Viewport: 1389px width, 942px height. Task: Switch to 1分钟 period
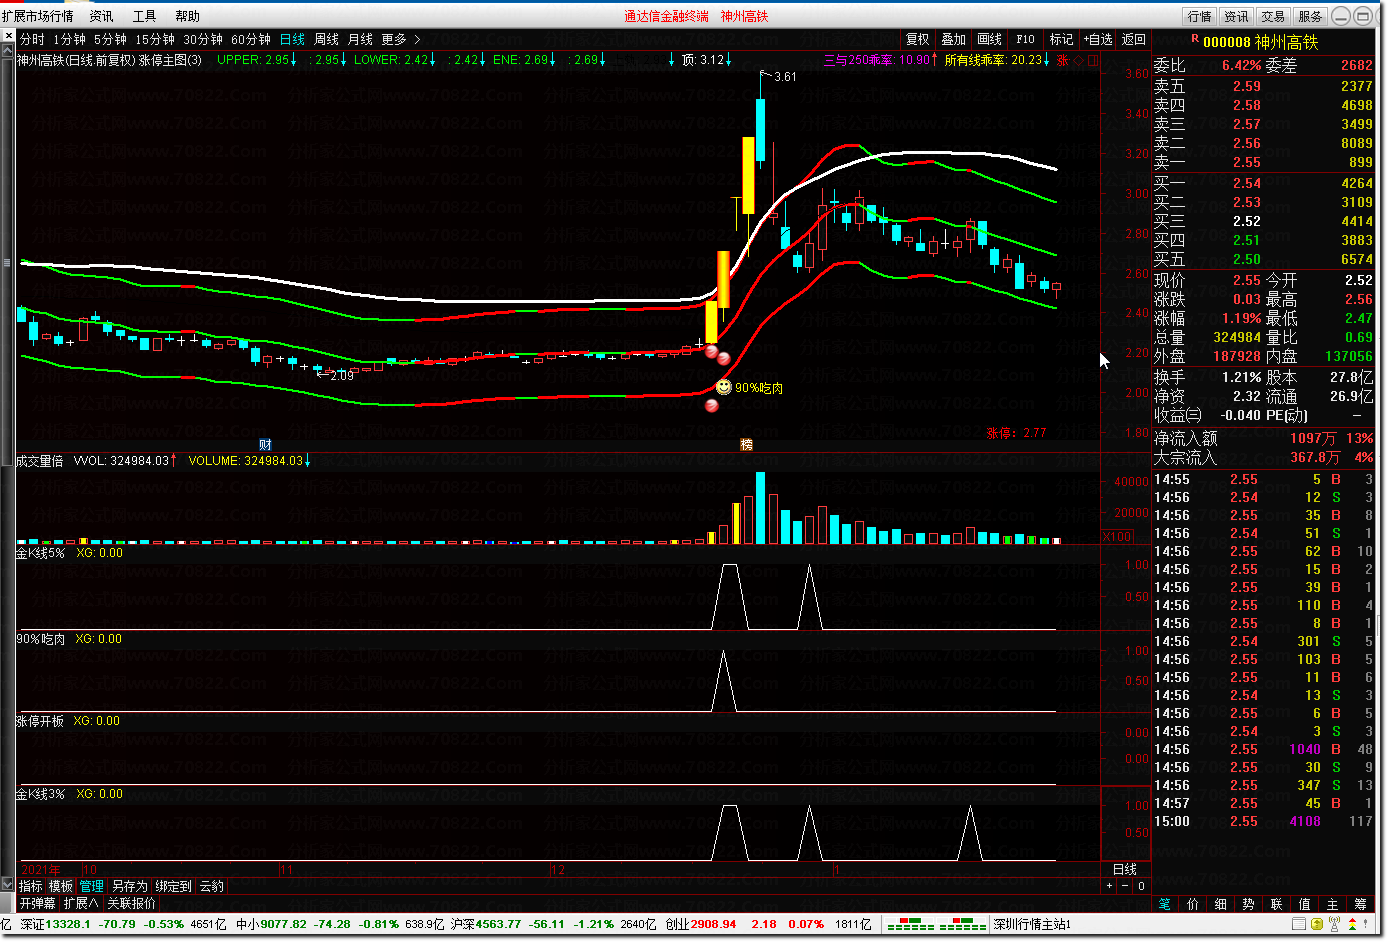coord(69,39)
